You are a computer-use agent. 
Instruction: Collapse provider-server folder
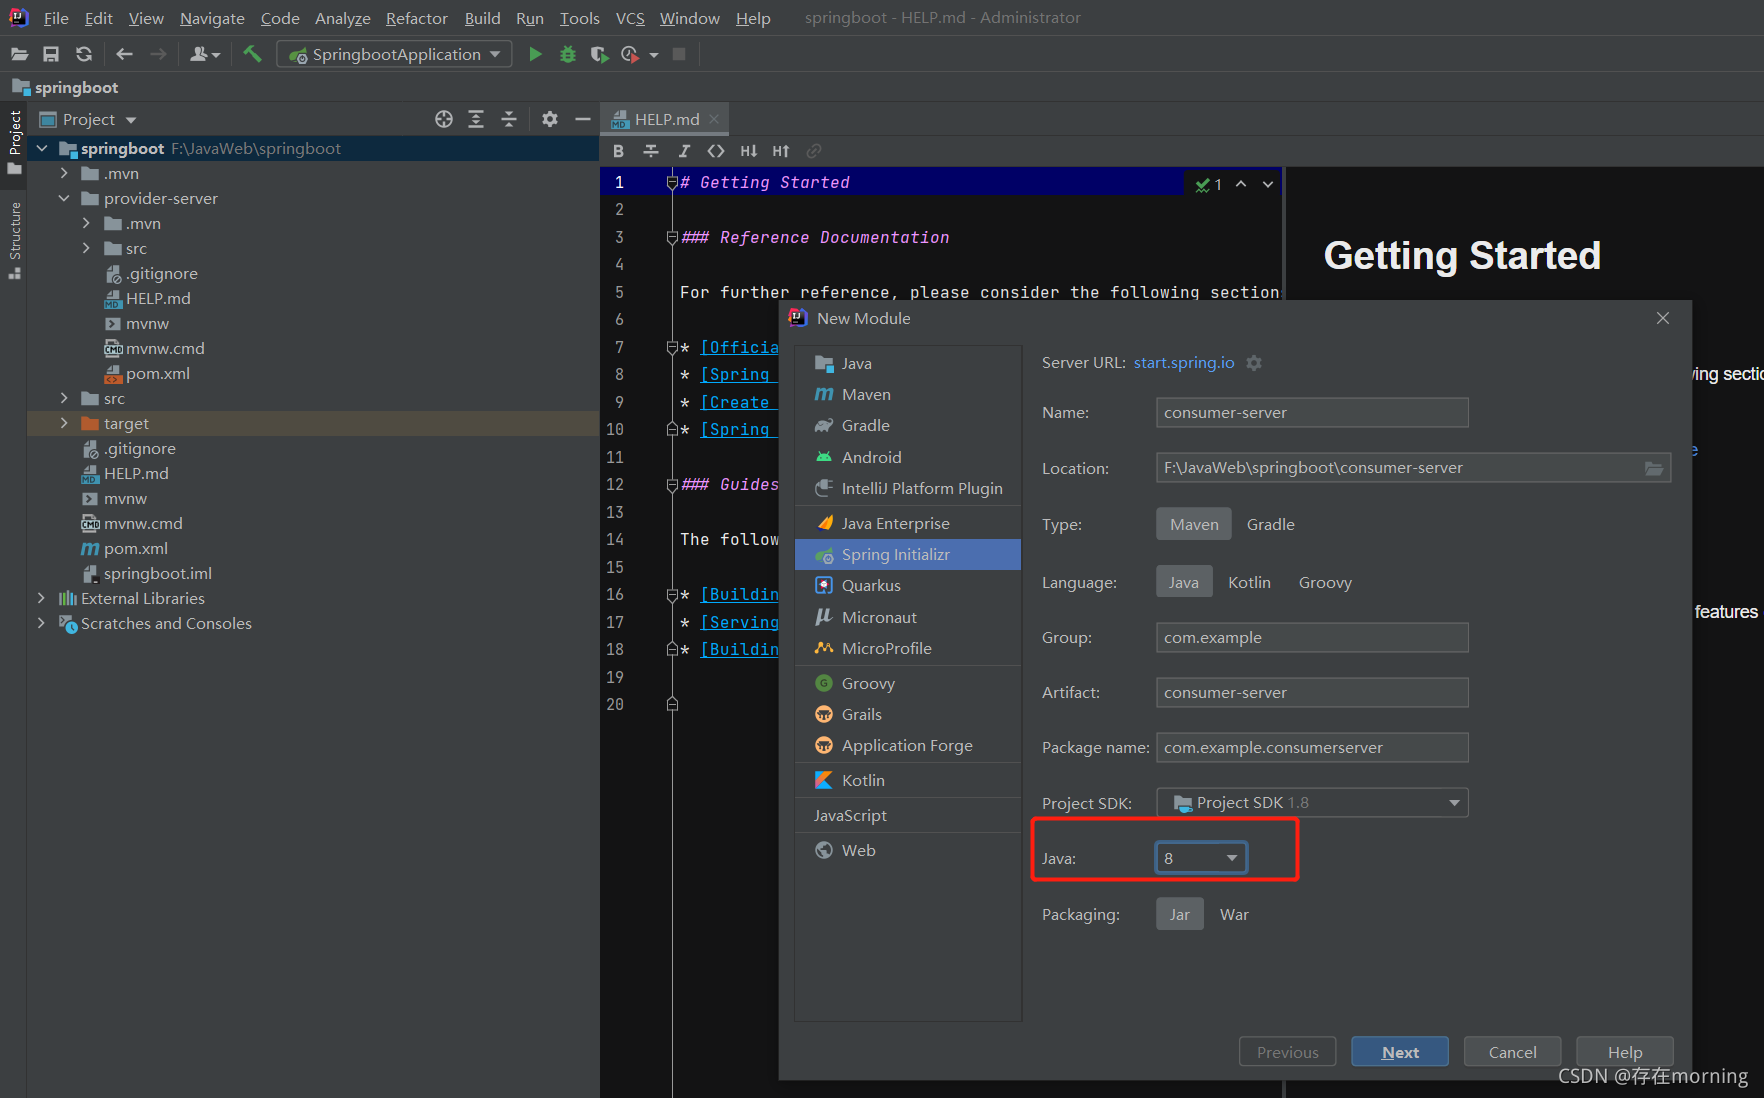[x=64, y=198]
